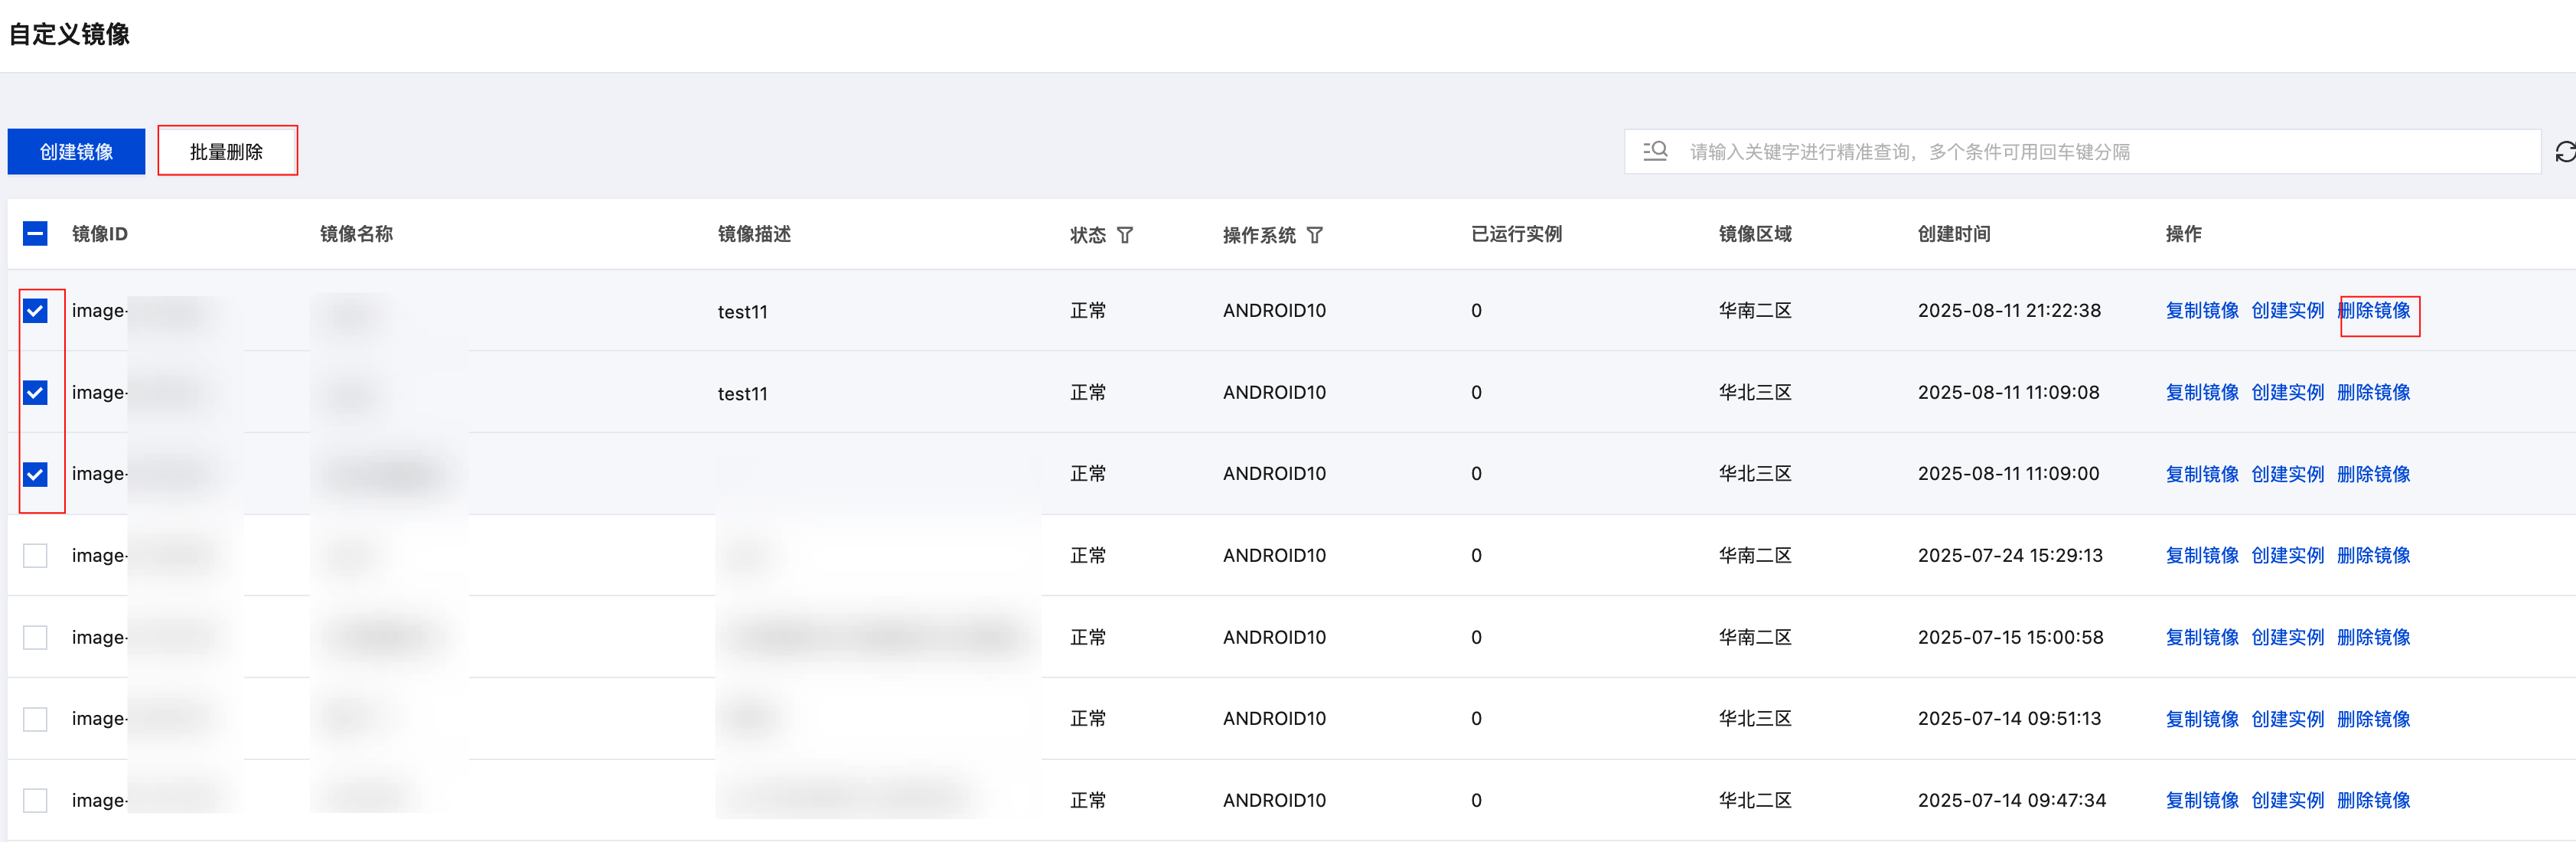The width and height of the screenshot is (2576, 842).
Task: Click 删除镜像 for the 11:09:00 image
Action: [x=2374, y=474]
